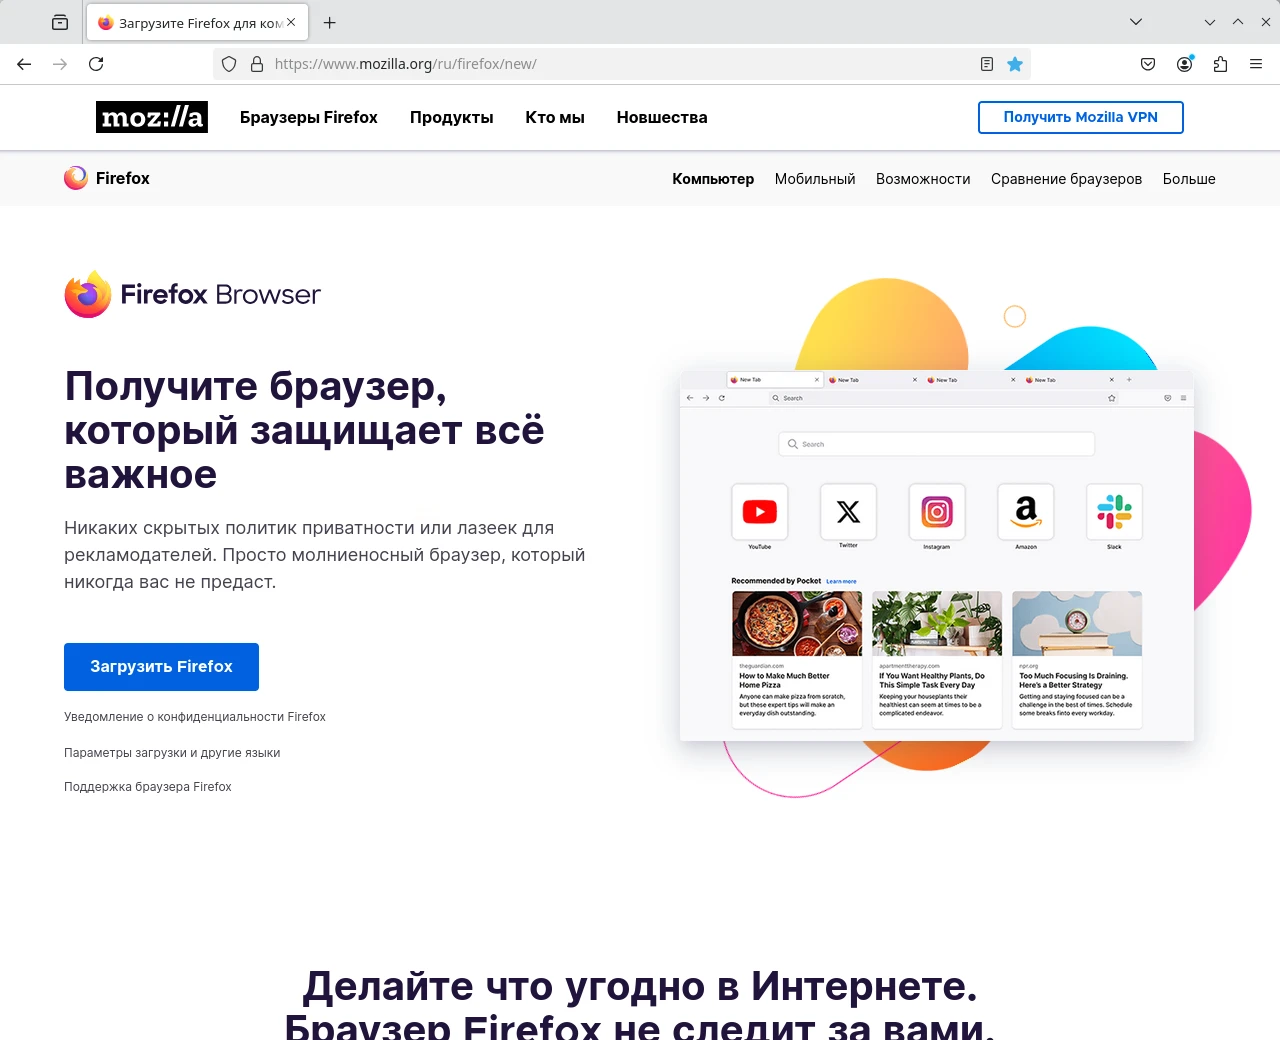This screenshot has width=1280, height=1040.
Task: Click heading 'Делайте что угодно в Интернете.'
Action: click(x=640, y=986)
